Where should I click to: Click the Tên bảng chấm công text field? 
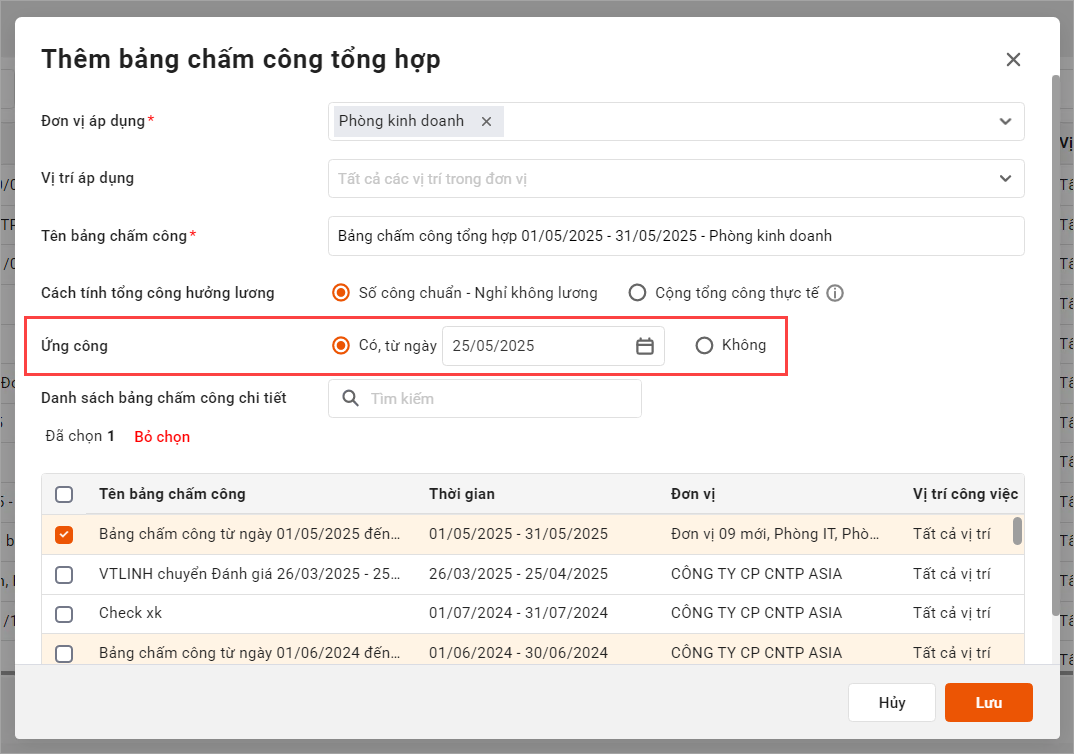(676, 236)
